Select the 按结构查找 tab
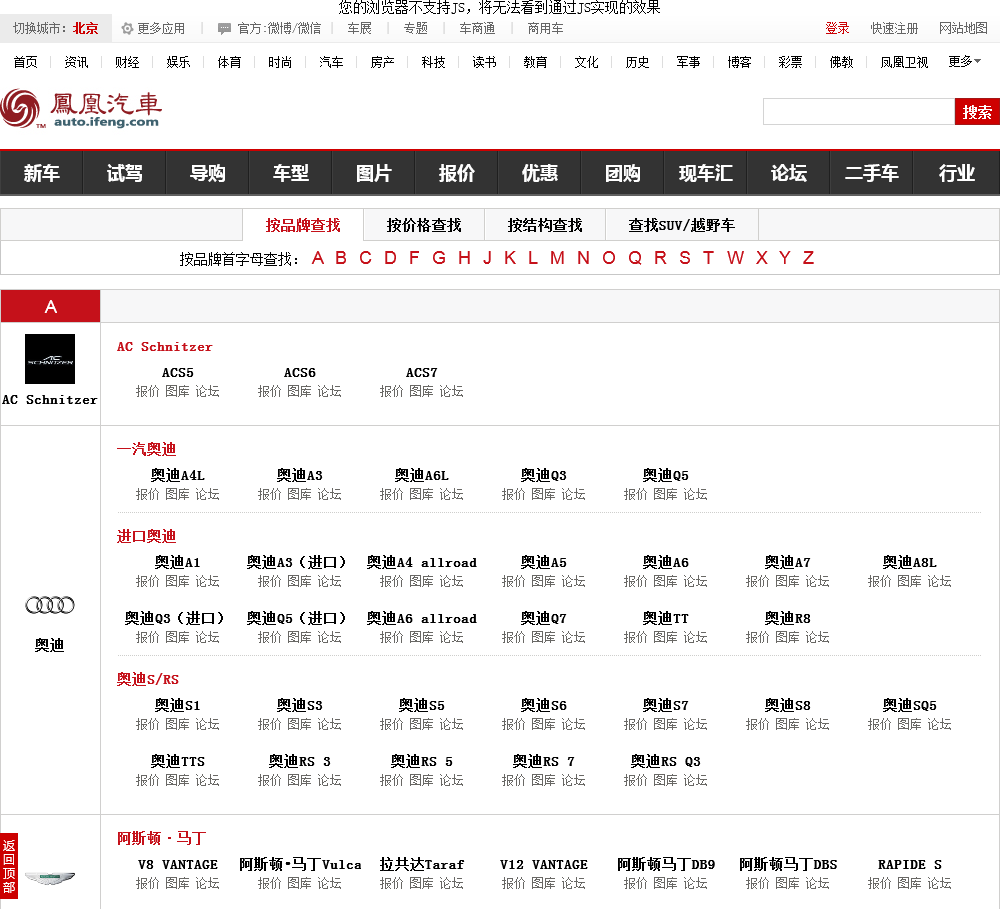The width and height of the screenshot is (1000, 909). (545, 225)
